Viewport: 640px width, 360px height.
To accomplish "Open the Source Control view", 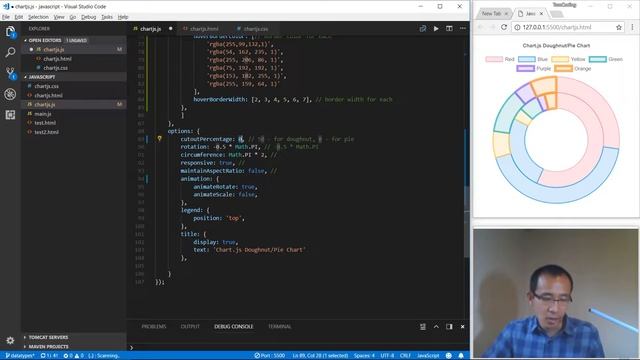I will coord(10,73).
